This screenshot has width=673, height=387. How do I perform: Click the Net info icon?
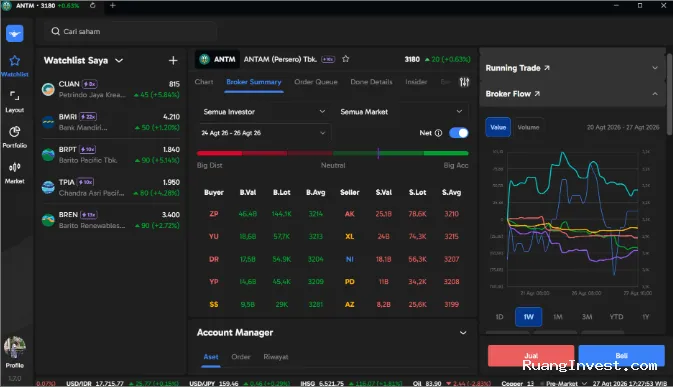tap(438, 133)
